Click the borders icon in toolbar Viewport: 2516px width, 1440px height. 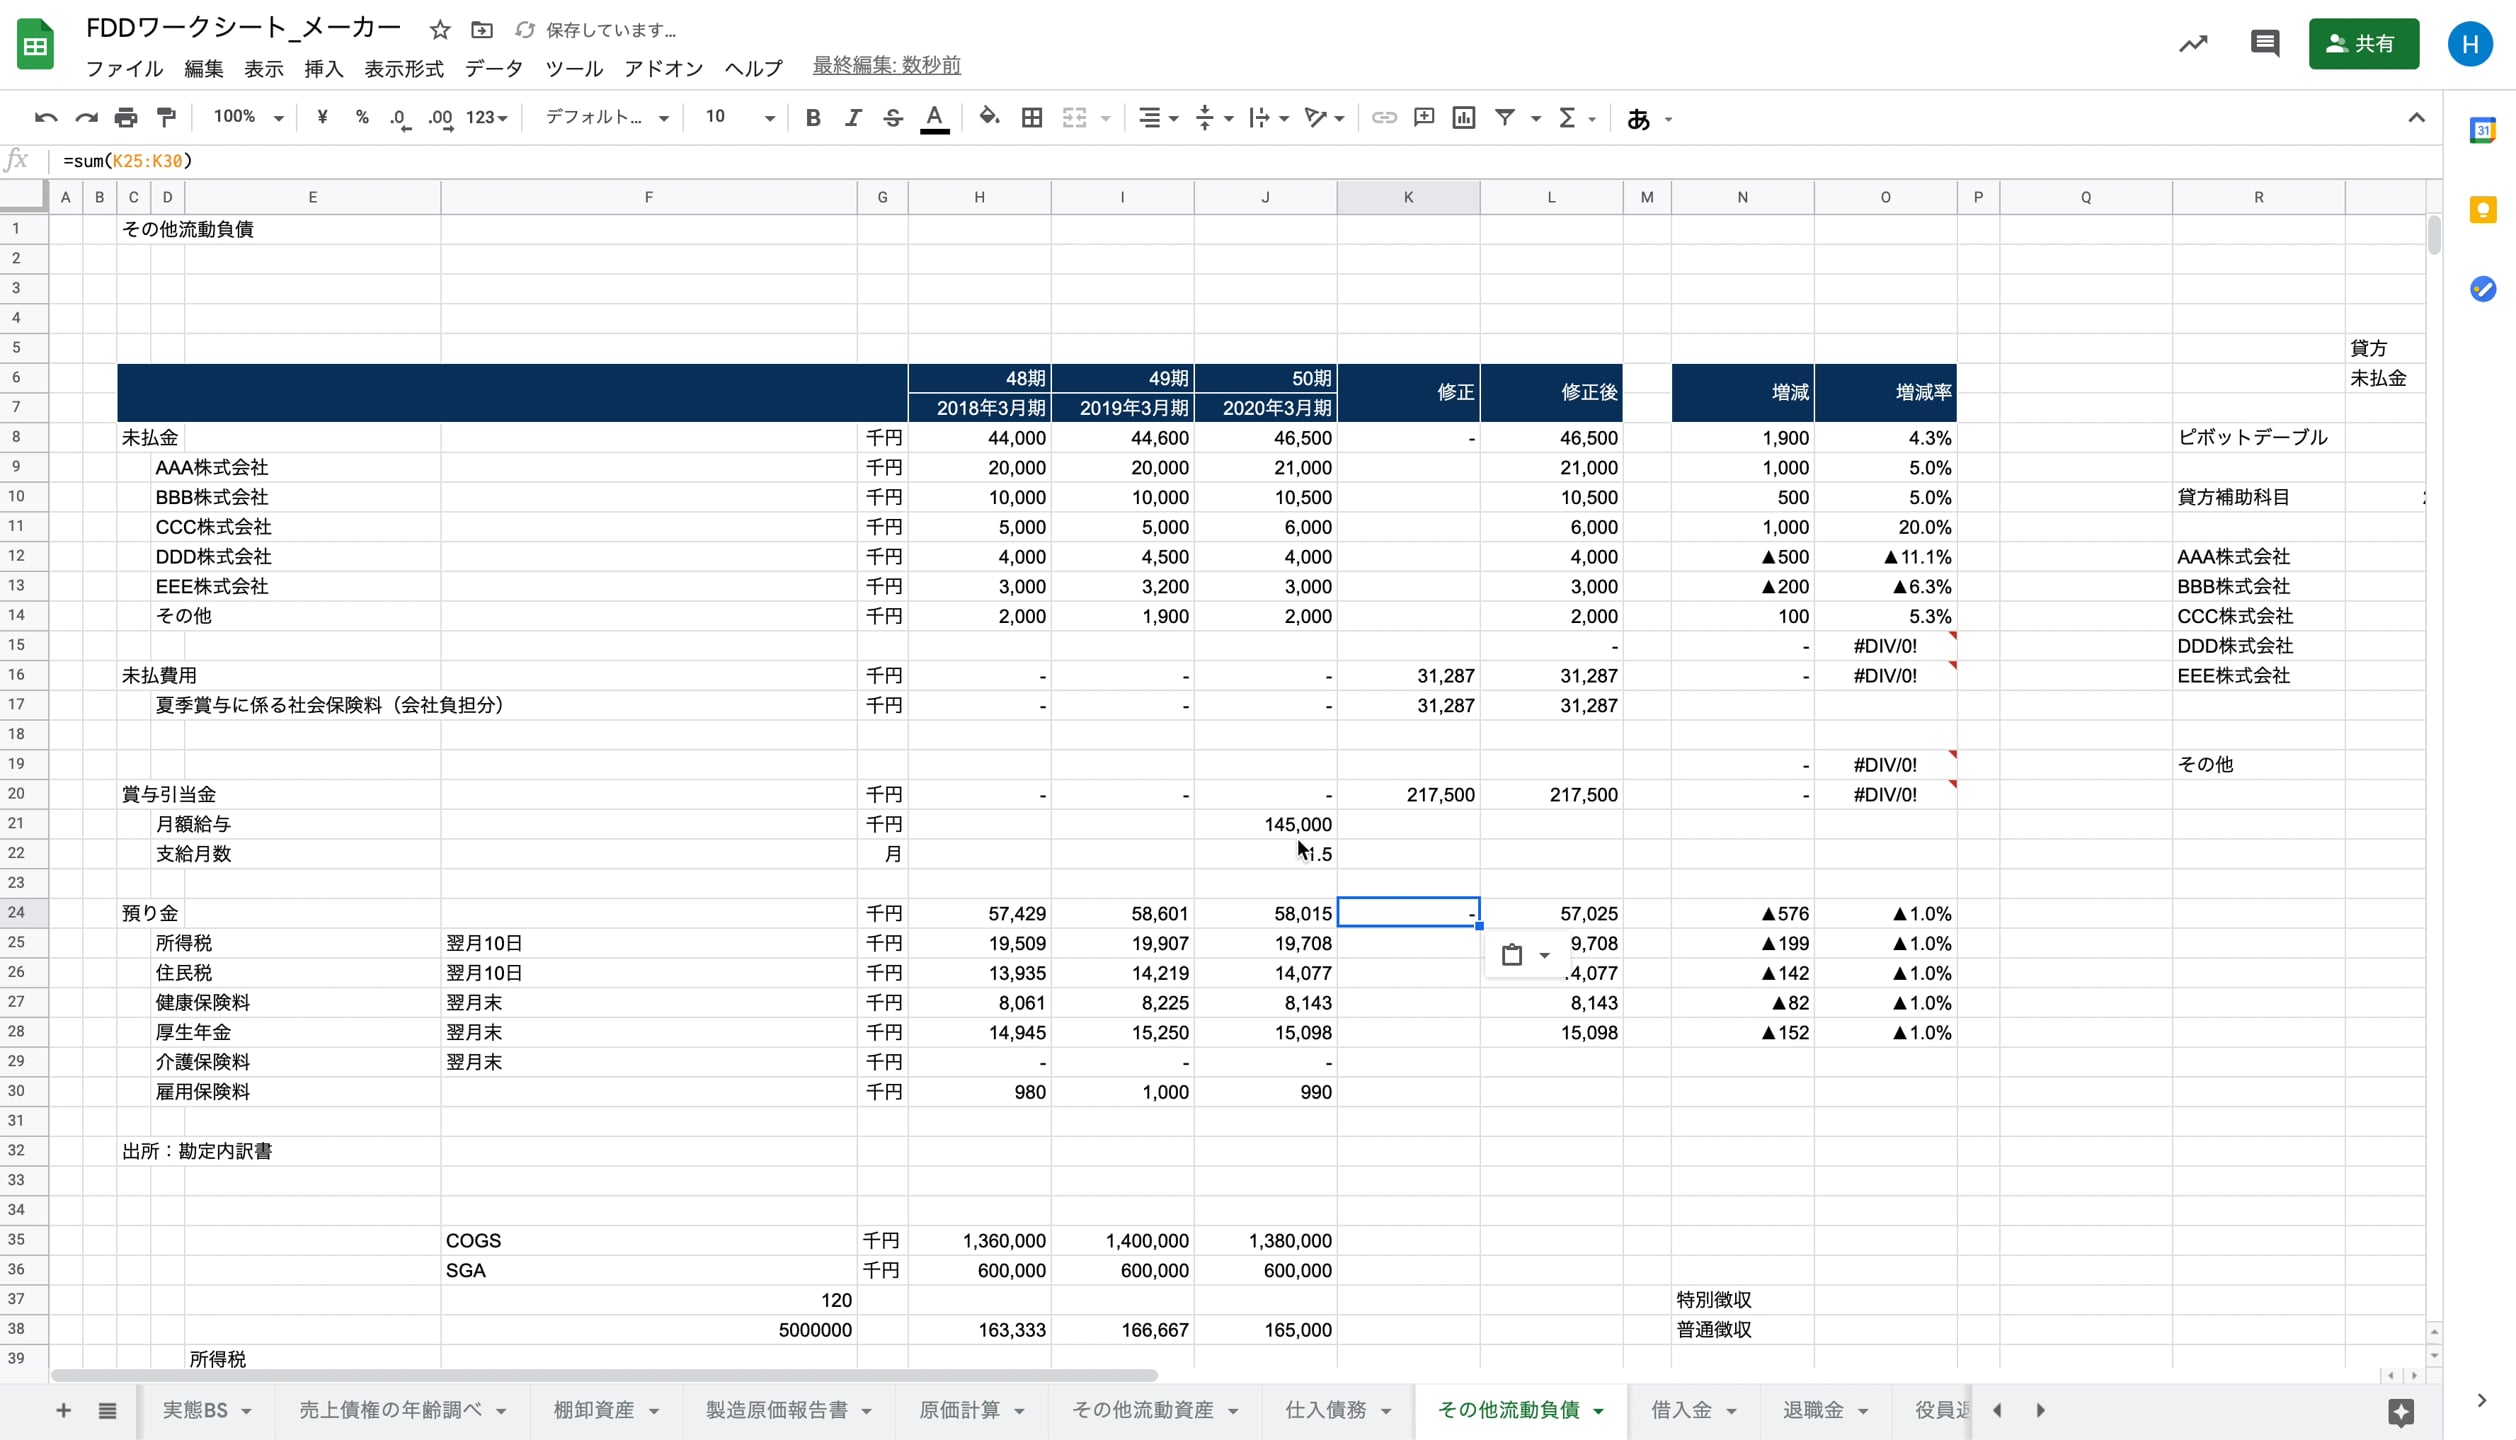[1031, 118]
